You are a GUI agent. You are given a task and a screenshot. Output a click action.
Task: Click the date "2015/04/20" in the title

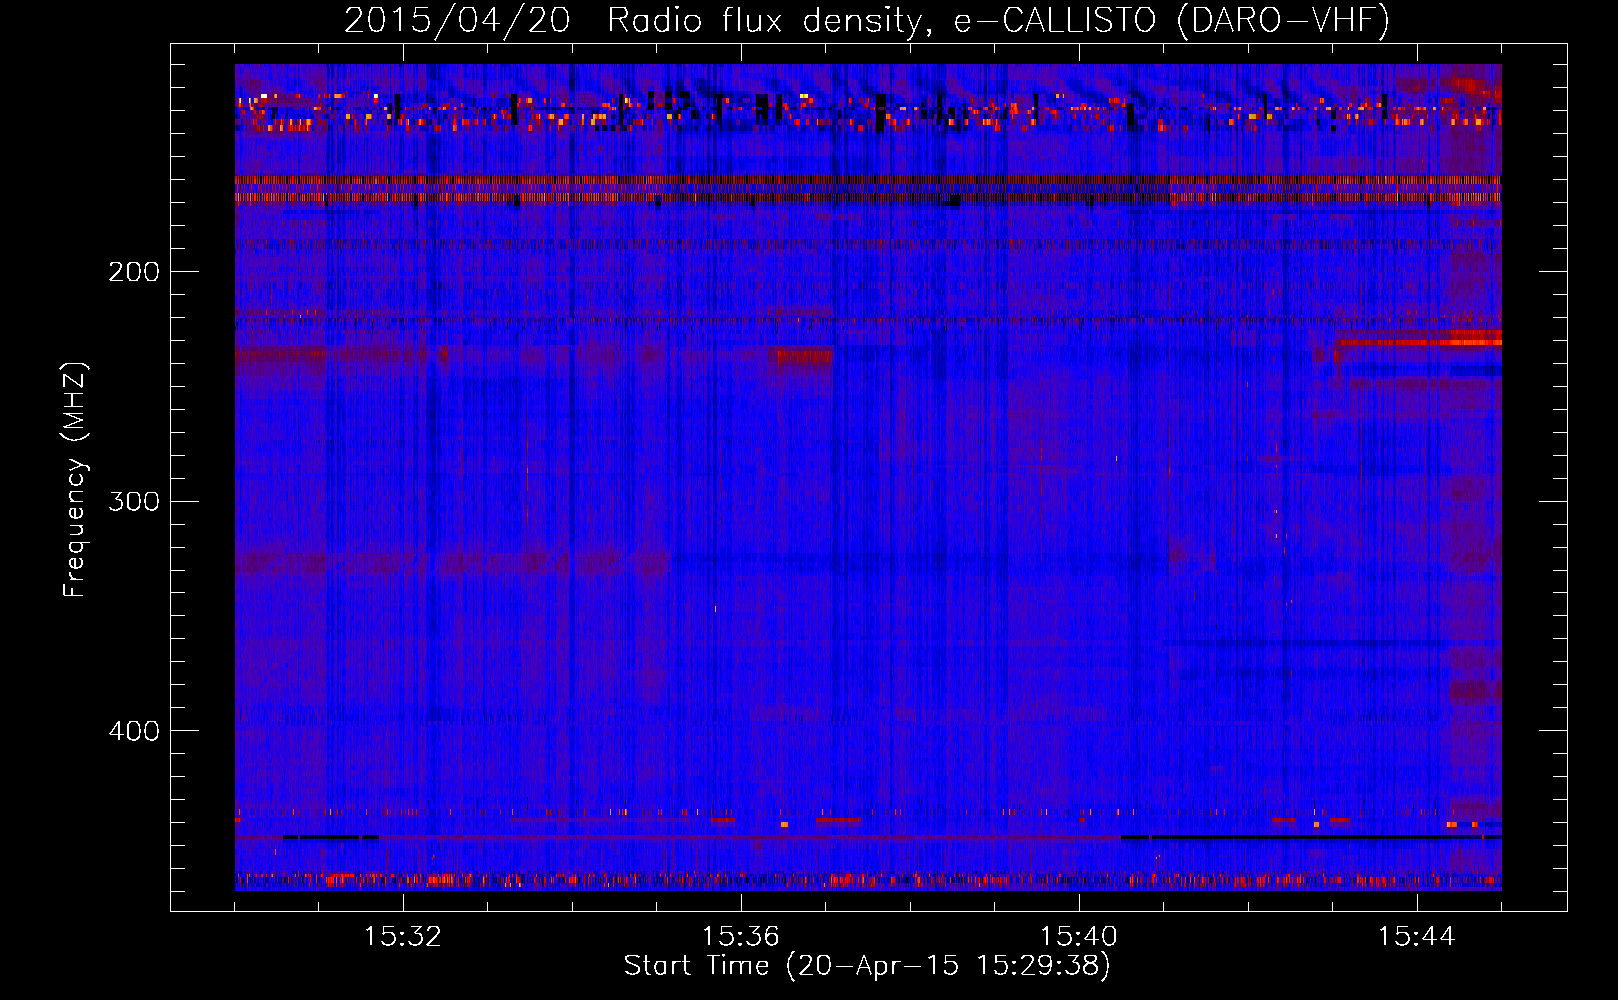point(456,20)
